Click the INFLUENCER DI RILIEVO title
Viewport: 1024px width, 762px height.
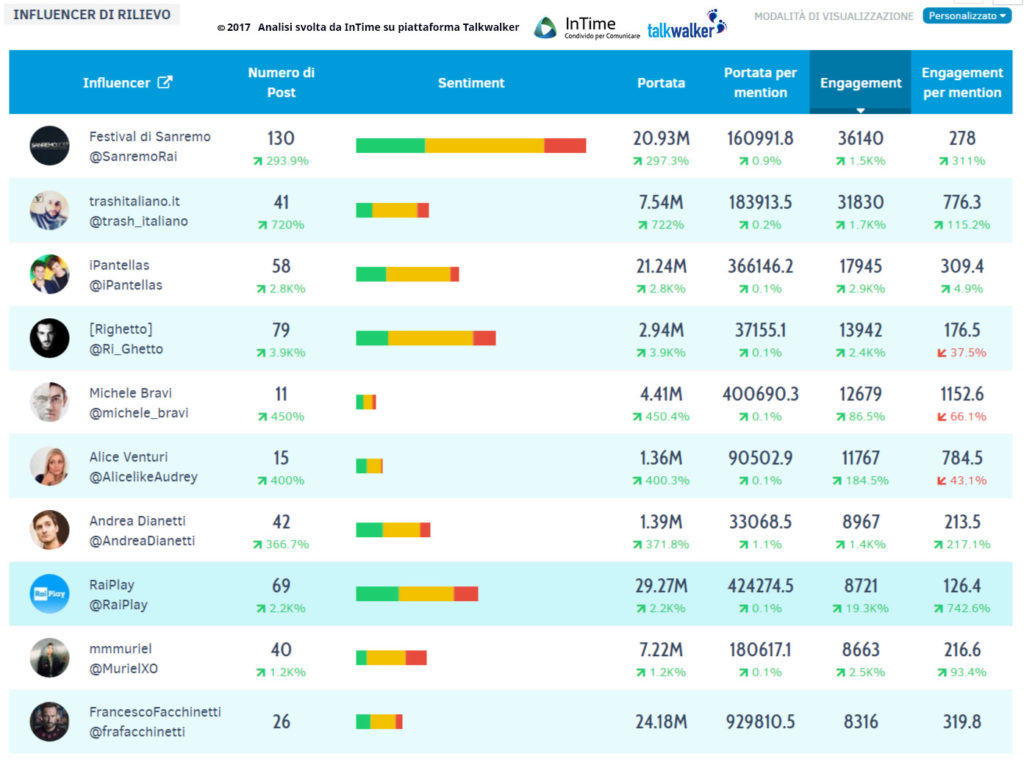[92, 14]
